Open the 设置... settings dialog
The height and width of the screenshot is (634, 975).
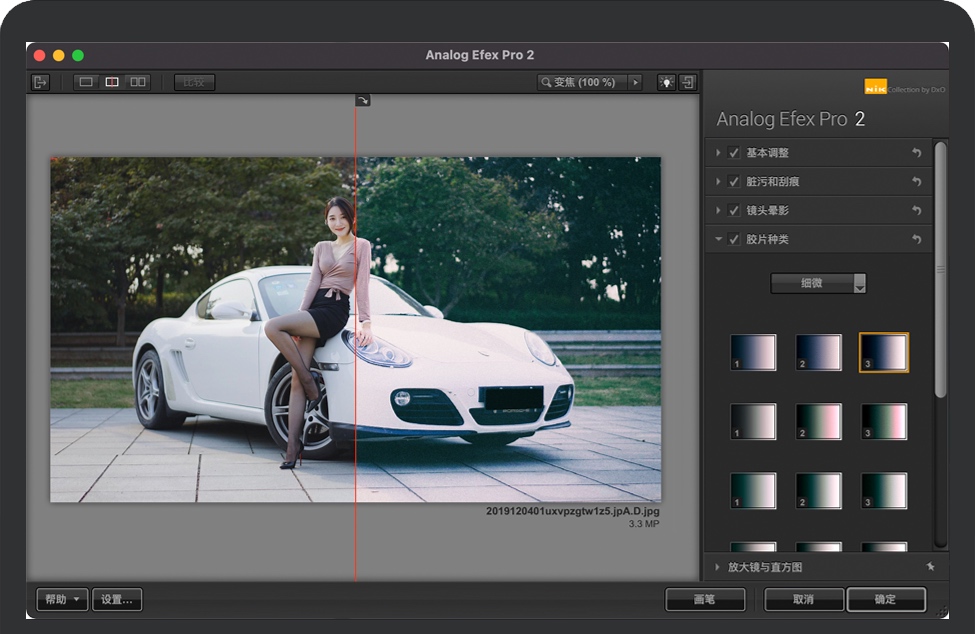pos(117,600)
